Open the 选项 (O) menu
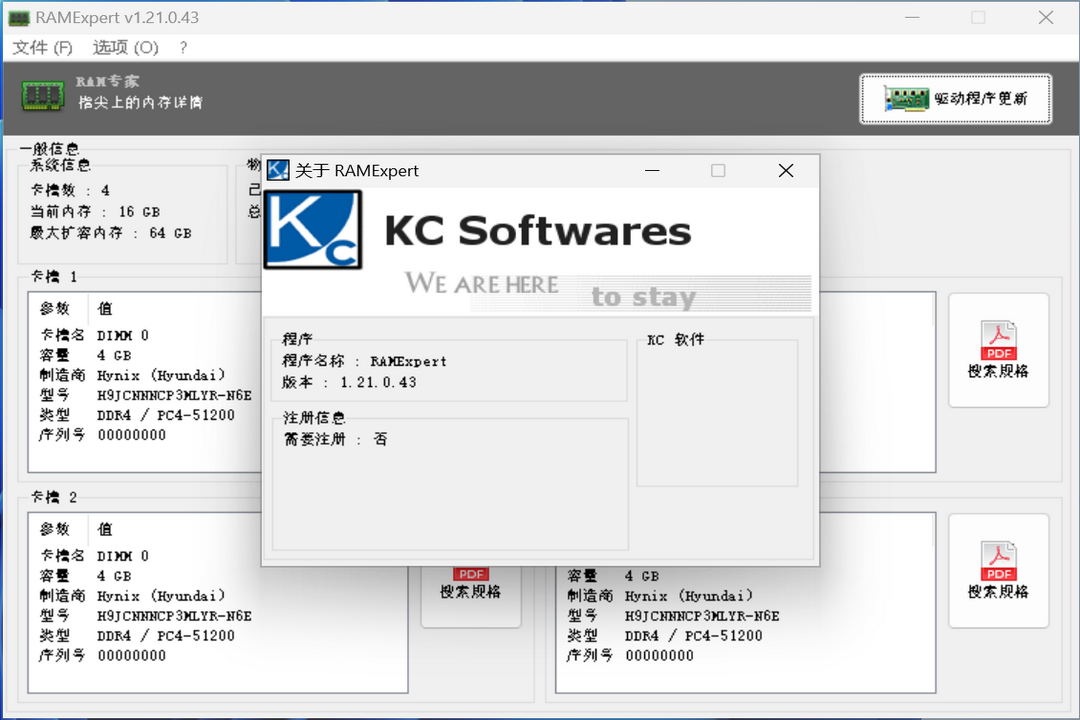 pyautogui.click(x=124, y=47)
